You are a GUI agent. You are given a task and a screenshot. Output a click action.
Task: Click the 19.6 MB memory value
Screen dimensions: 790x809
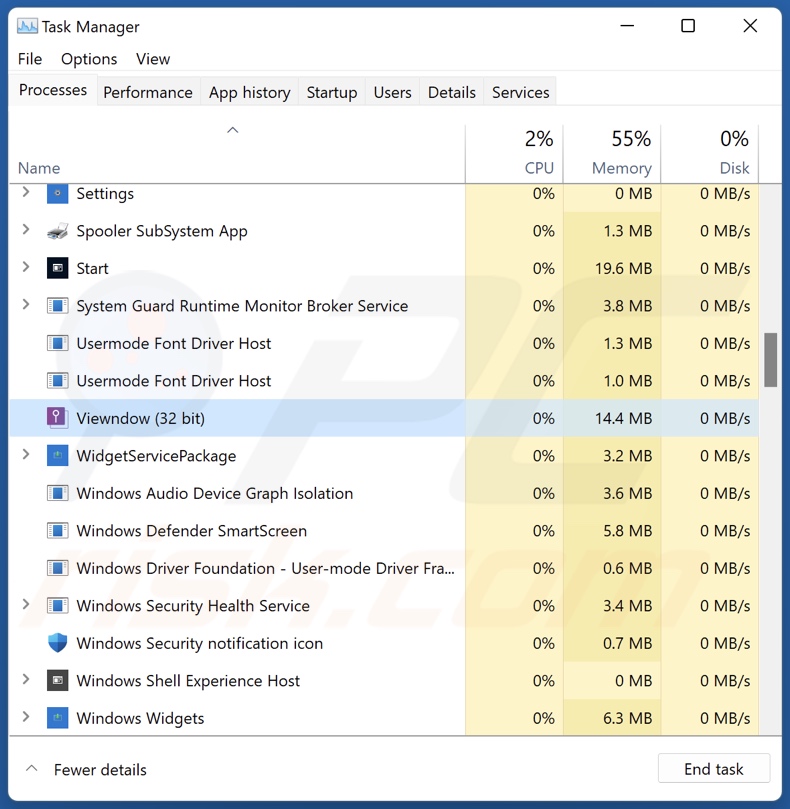(x=623, y=268)
